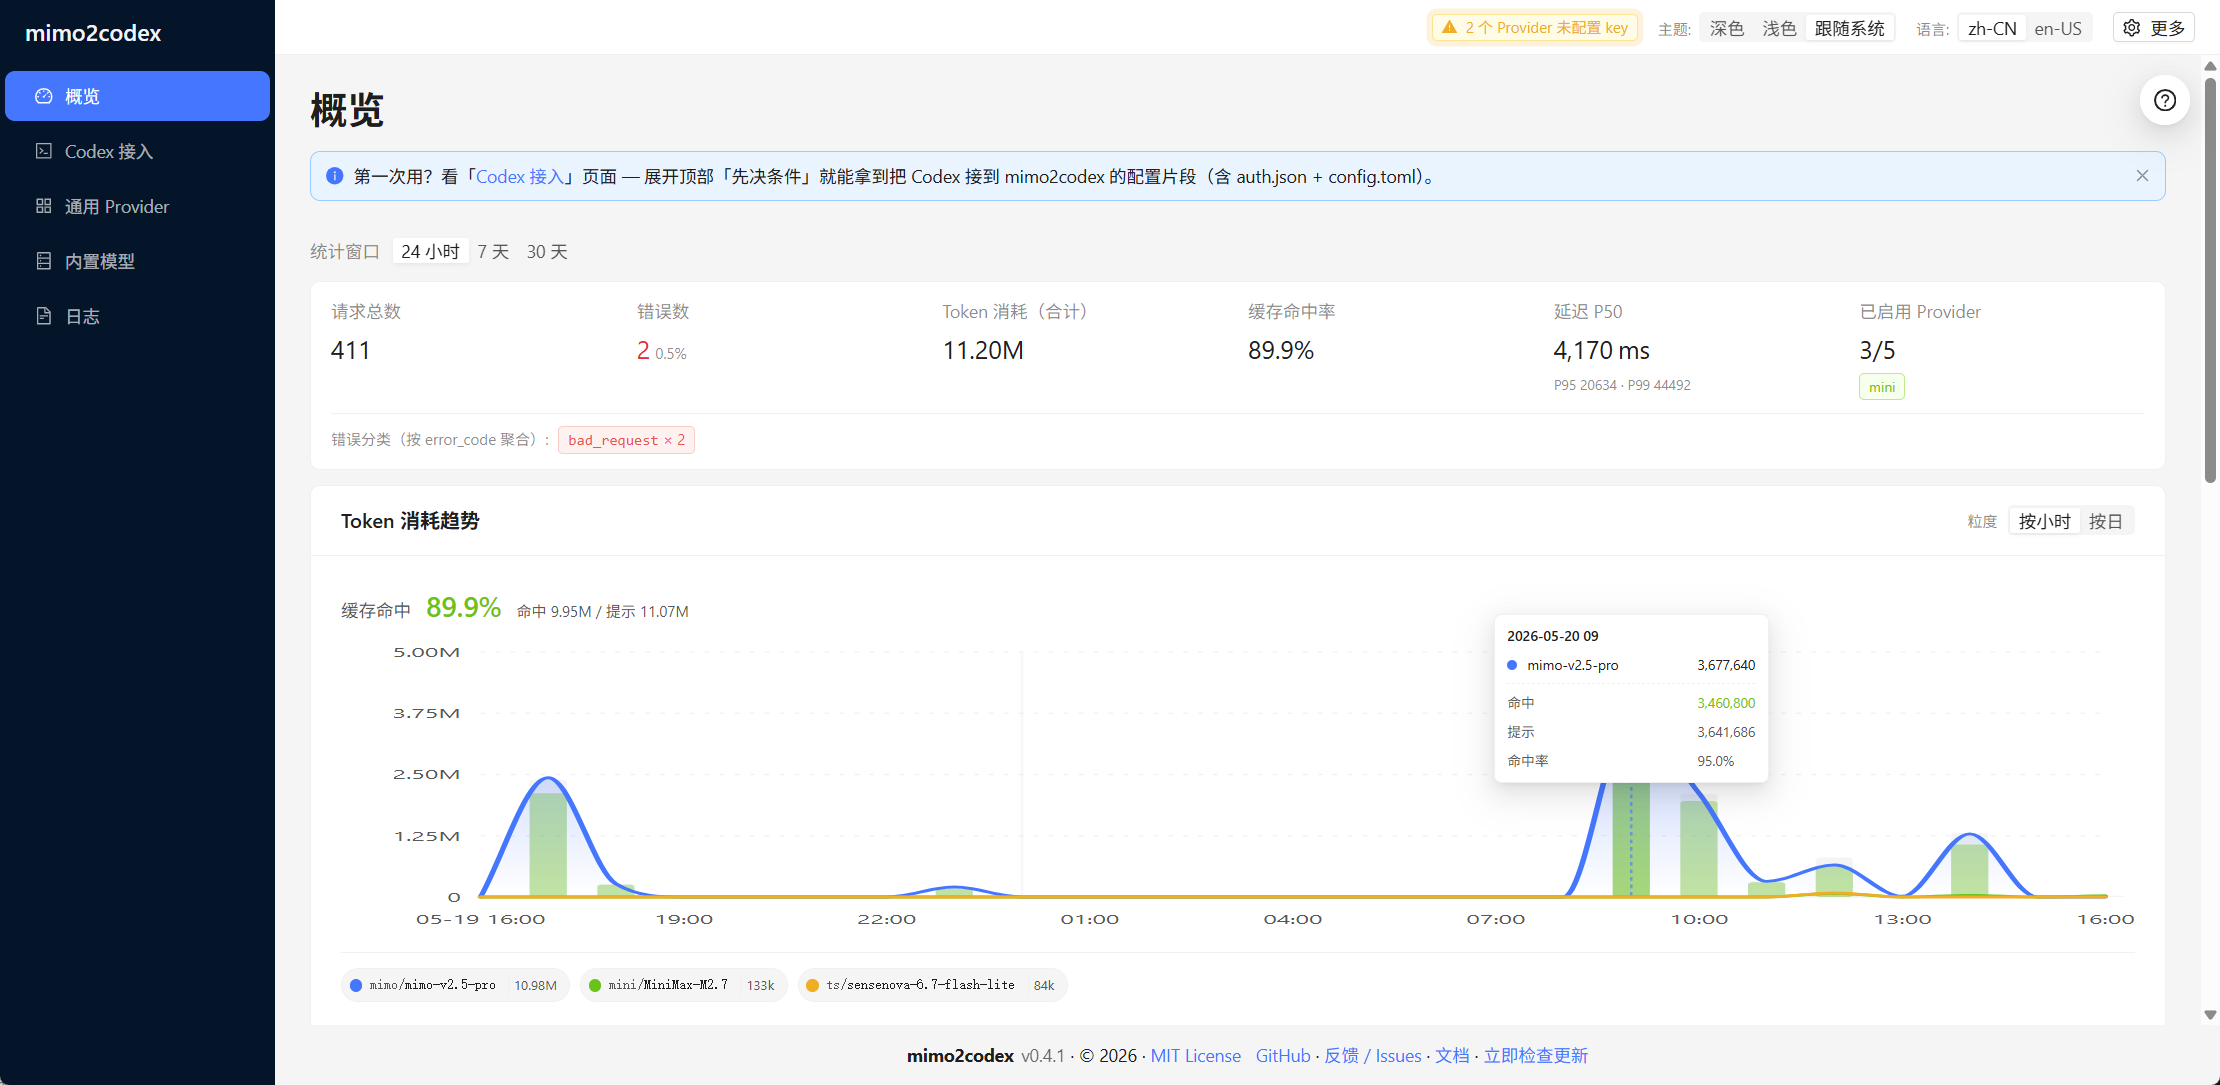Viewport: 2220px width, 1085px height.
Task: Click the mini provider tag
Action: coord(1882,387)
